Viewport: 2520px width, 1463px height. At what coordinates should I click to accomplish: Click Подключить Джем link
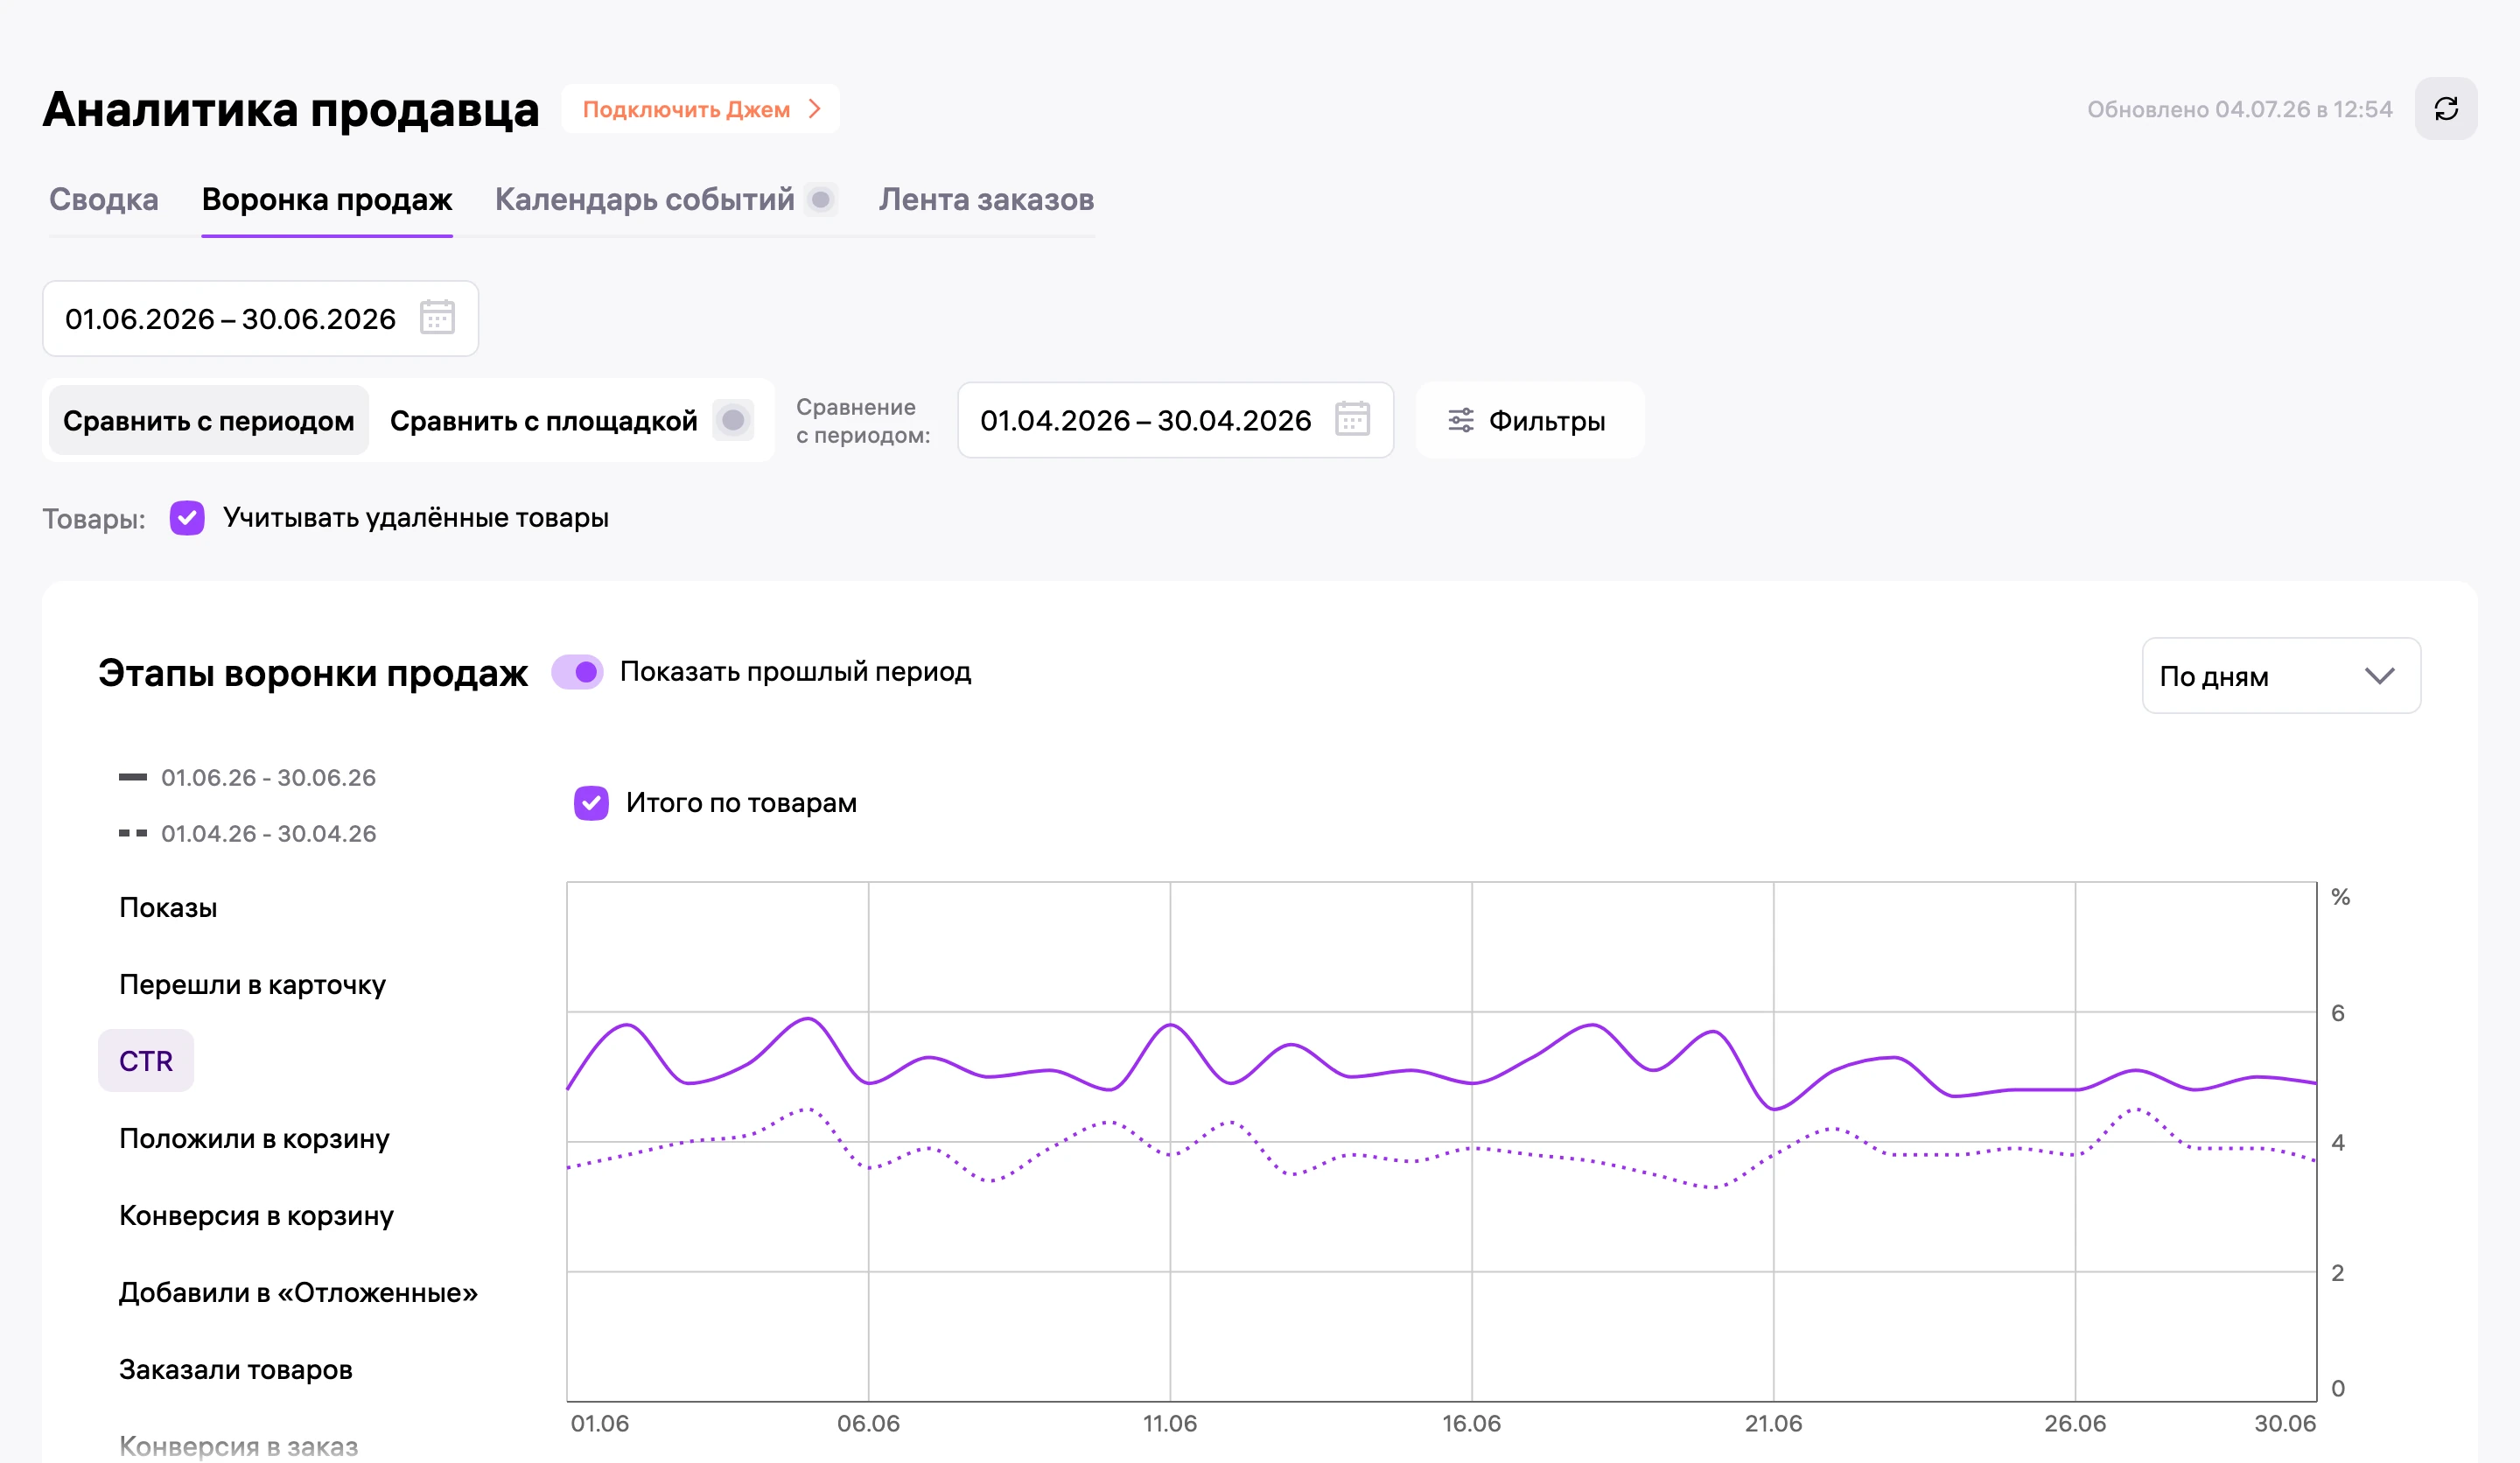tap(701, 109)
